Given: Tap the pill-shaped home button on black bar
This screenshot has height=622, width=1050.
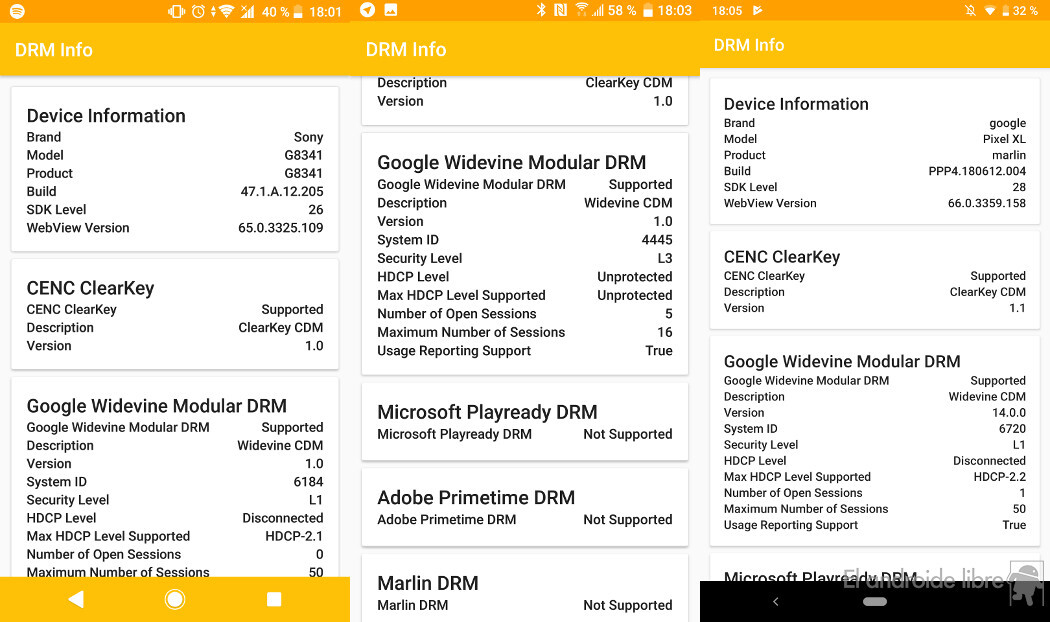Looking at the screenshot, I should coord(874,601).
